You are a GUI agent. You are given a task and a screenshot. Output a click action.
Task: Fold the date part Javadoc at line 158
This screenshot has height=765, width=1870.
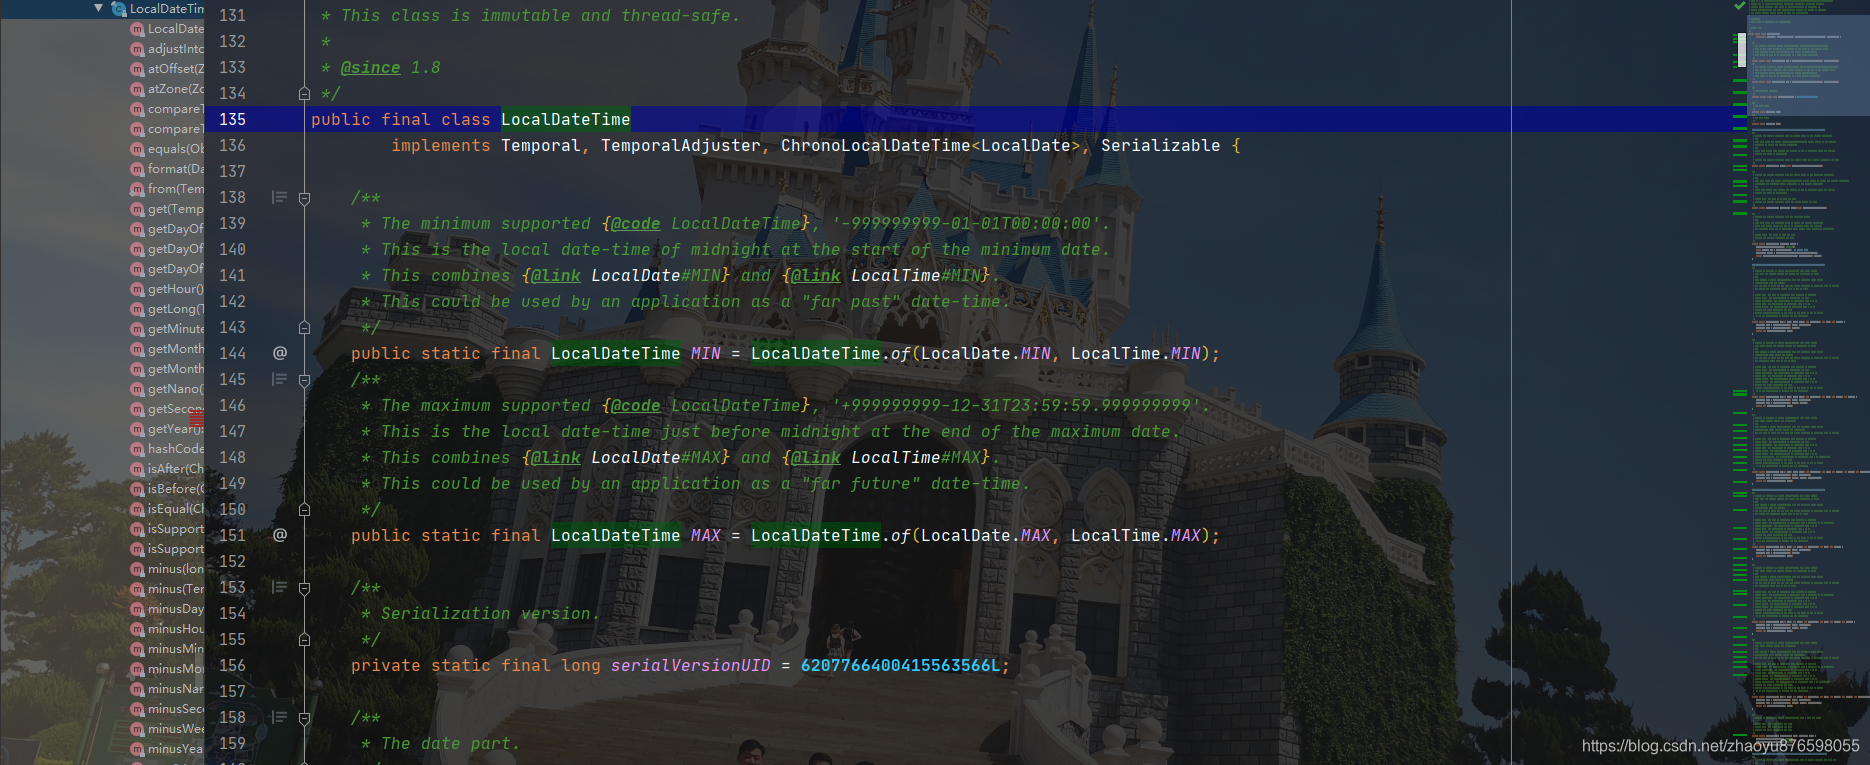click(304, 718)
